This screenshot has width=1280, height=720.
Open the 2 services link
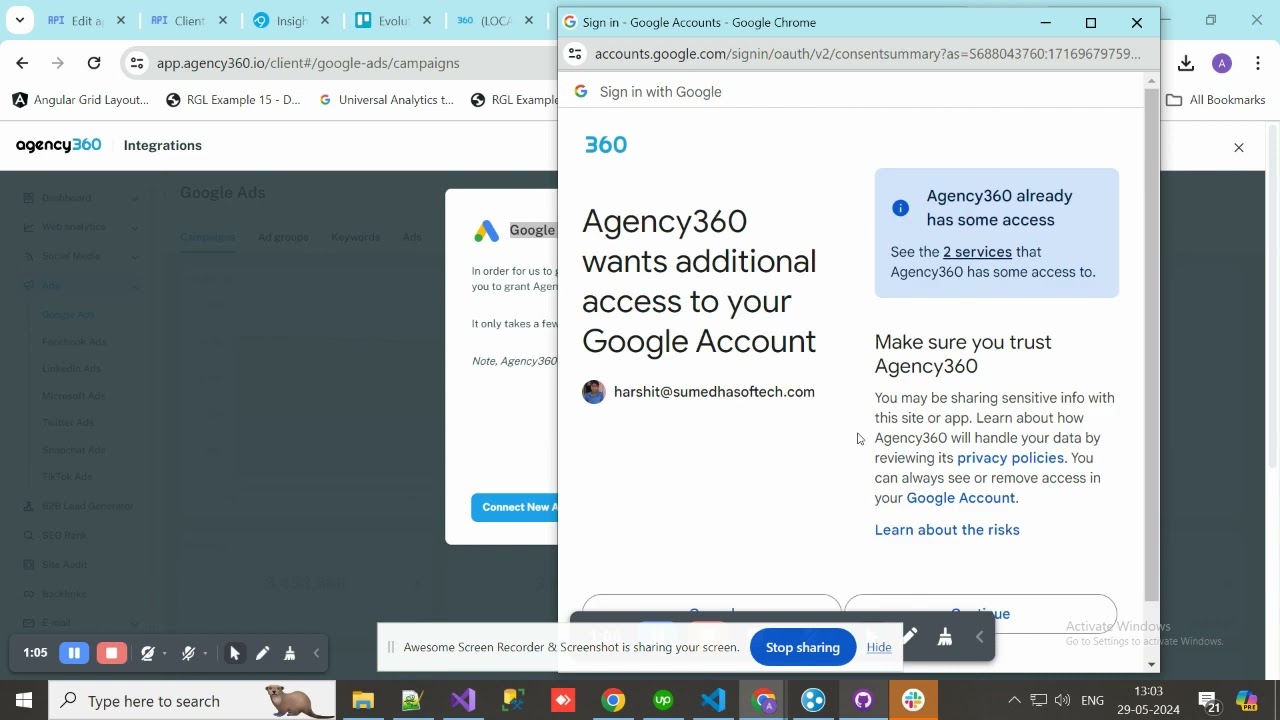977,252
